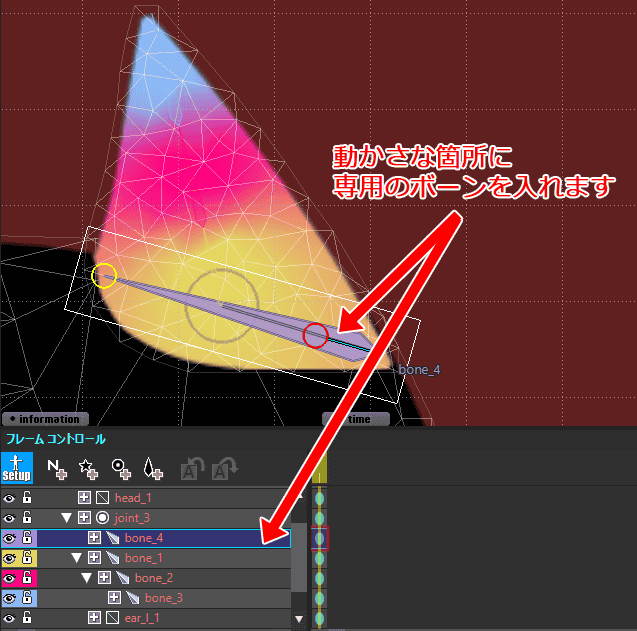Expand bone_1 attributes plus box
The width and height of the screenshot is (637, 631).
point(94,558)
